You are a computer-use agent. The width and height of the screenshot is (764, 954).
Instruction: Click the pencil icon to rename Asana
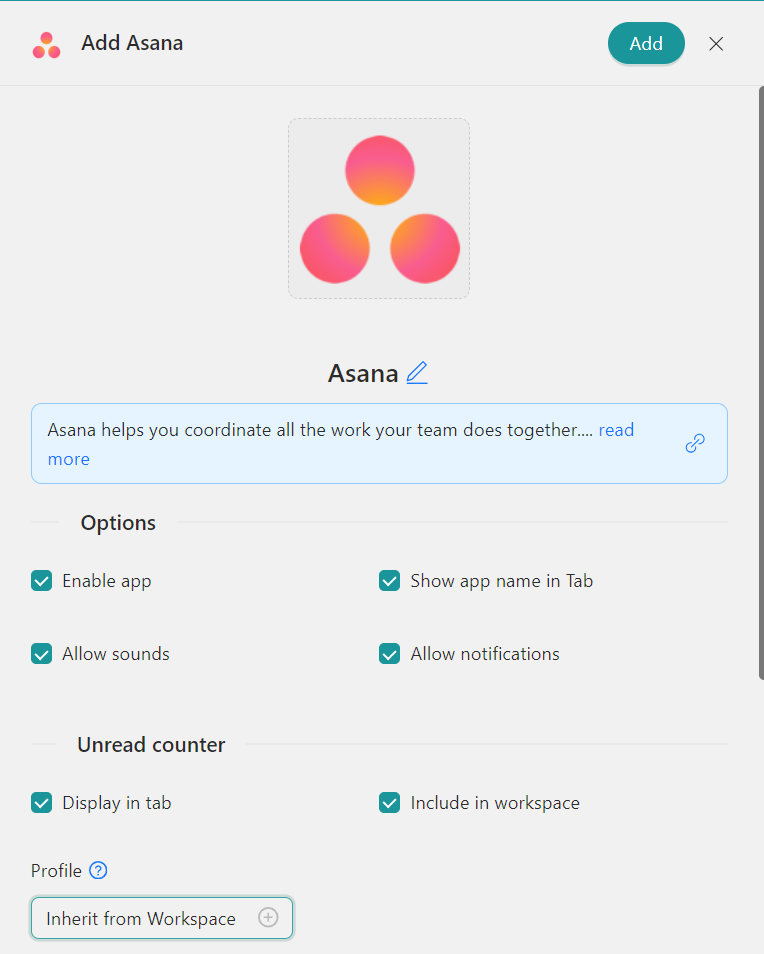pyautogui.click(x=417, y=374)
